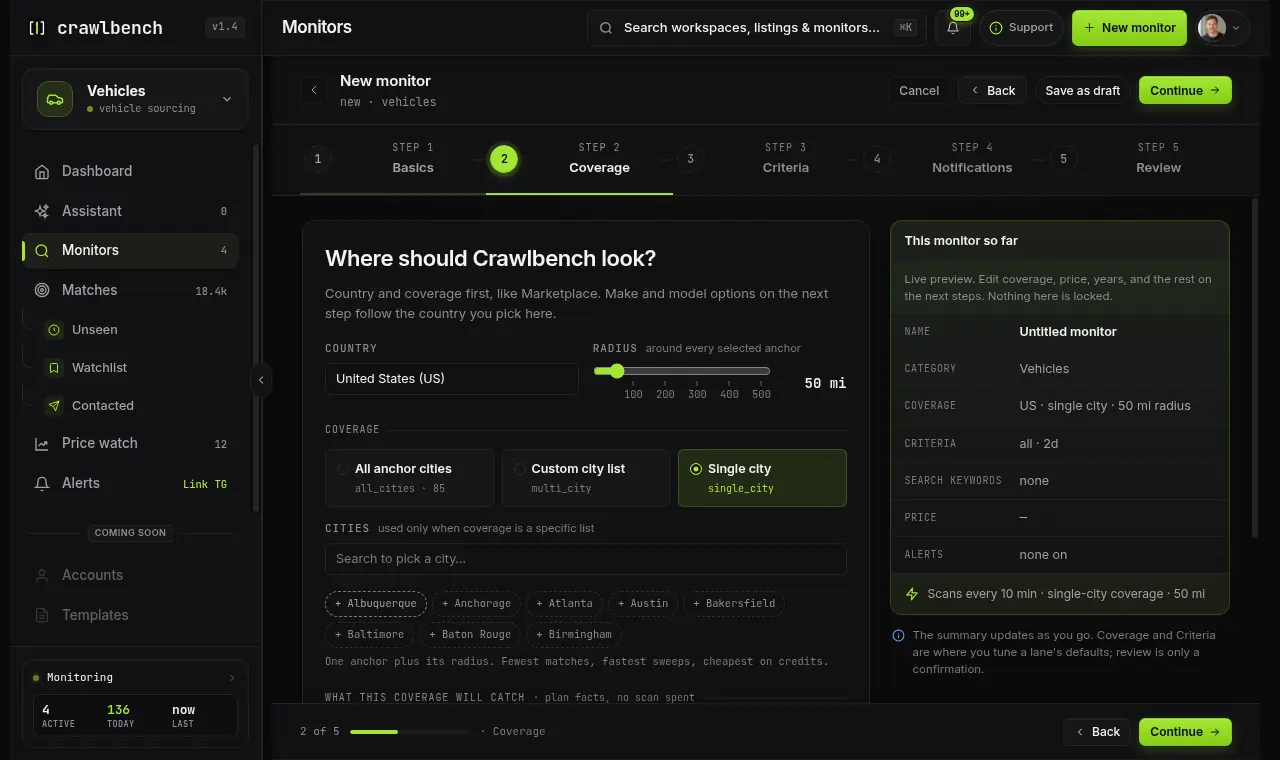Go to Step 3 Criteria

(x=766, y=158)
